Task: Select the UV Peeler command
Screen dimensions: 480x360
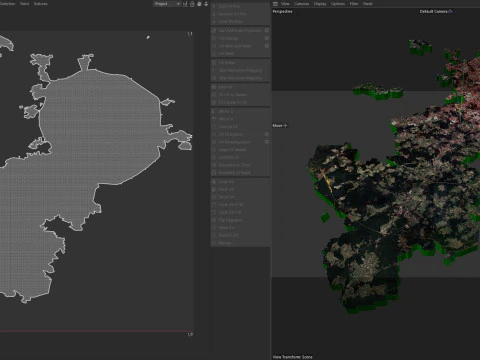Action: 240,63
